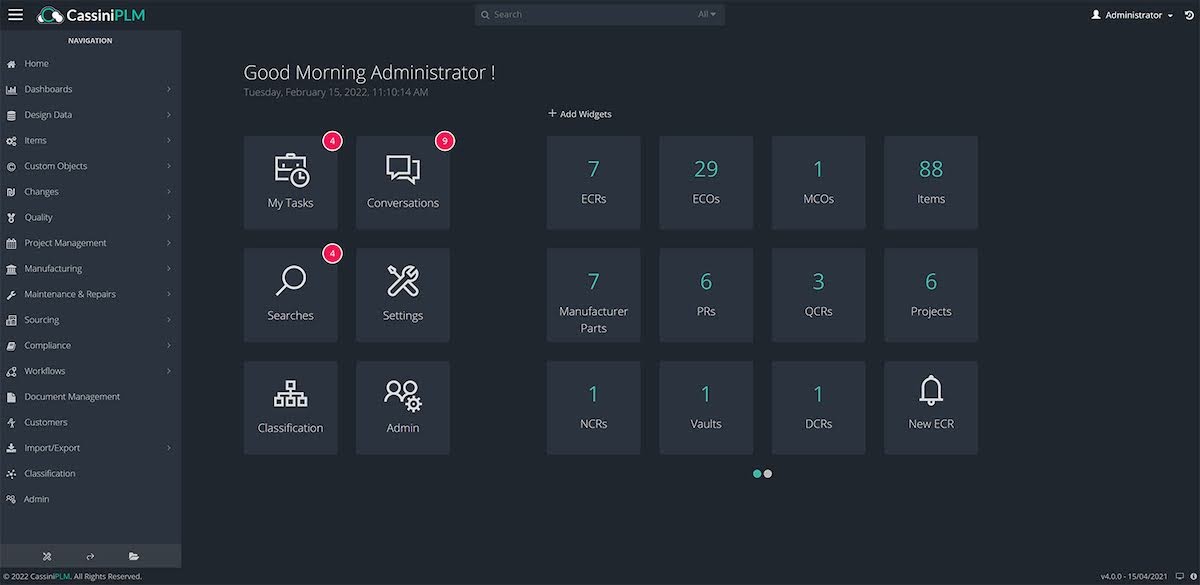
Task: Switch to the second widget page dot
Action: tap(768, 474)
